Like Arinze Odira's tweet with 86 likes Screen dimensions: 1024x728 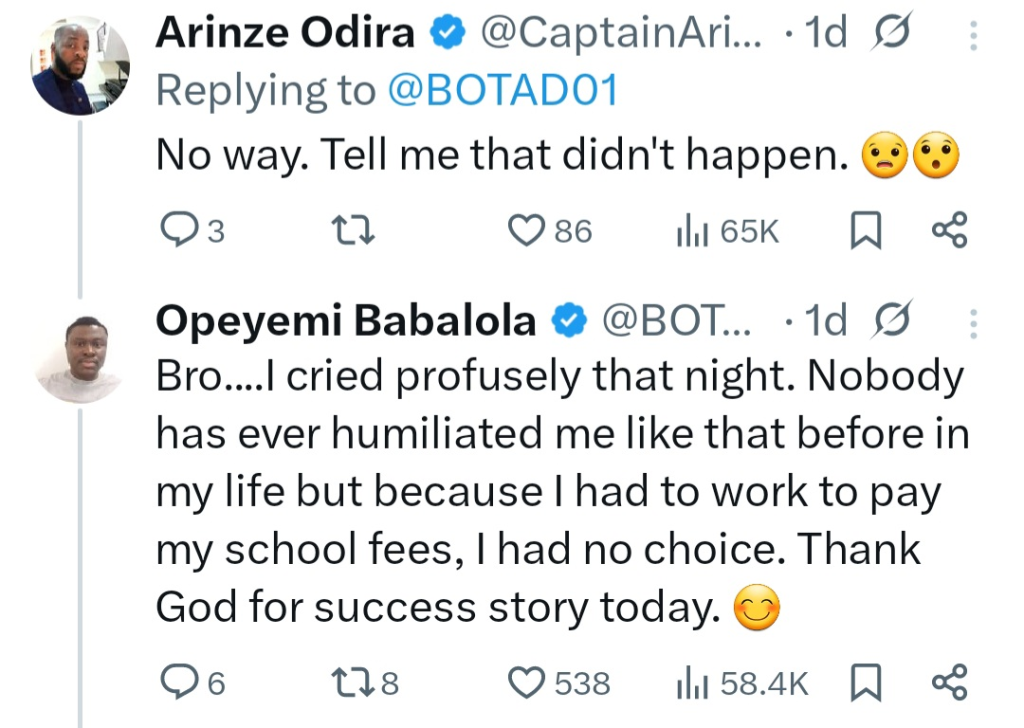[x=525, y=231]
